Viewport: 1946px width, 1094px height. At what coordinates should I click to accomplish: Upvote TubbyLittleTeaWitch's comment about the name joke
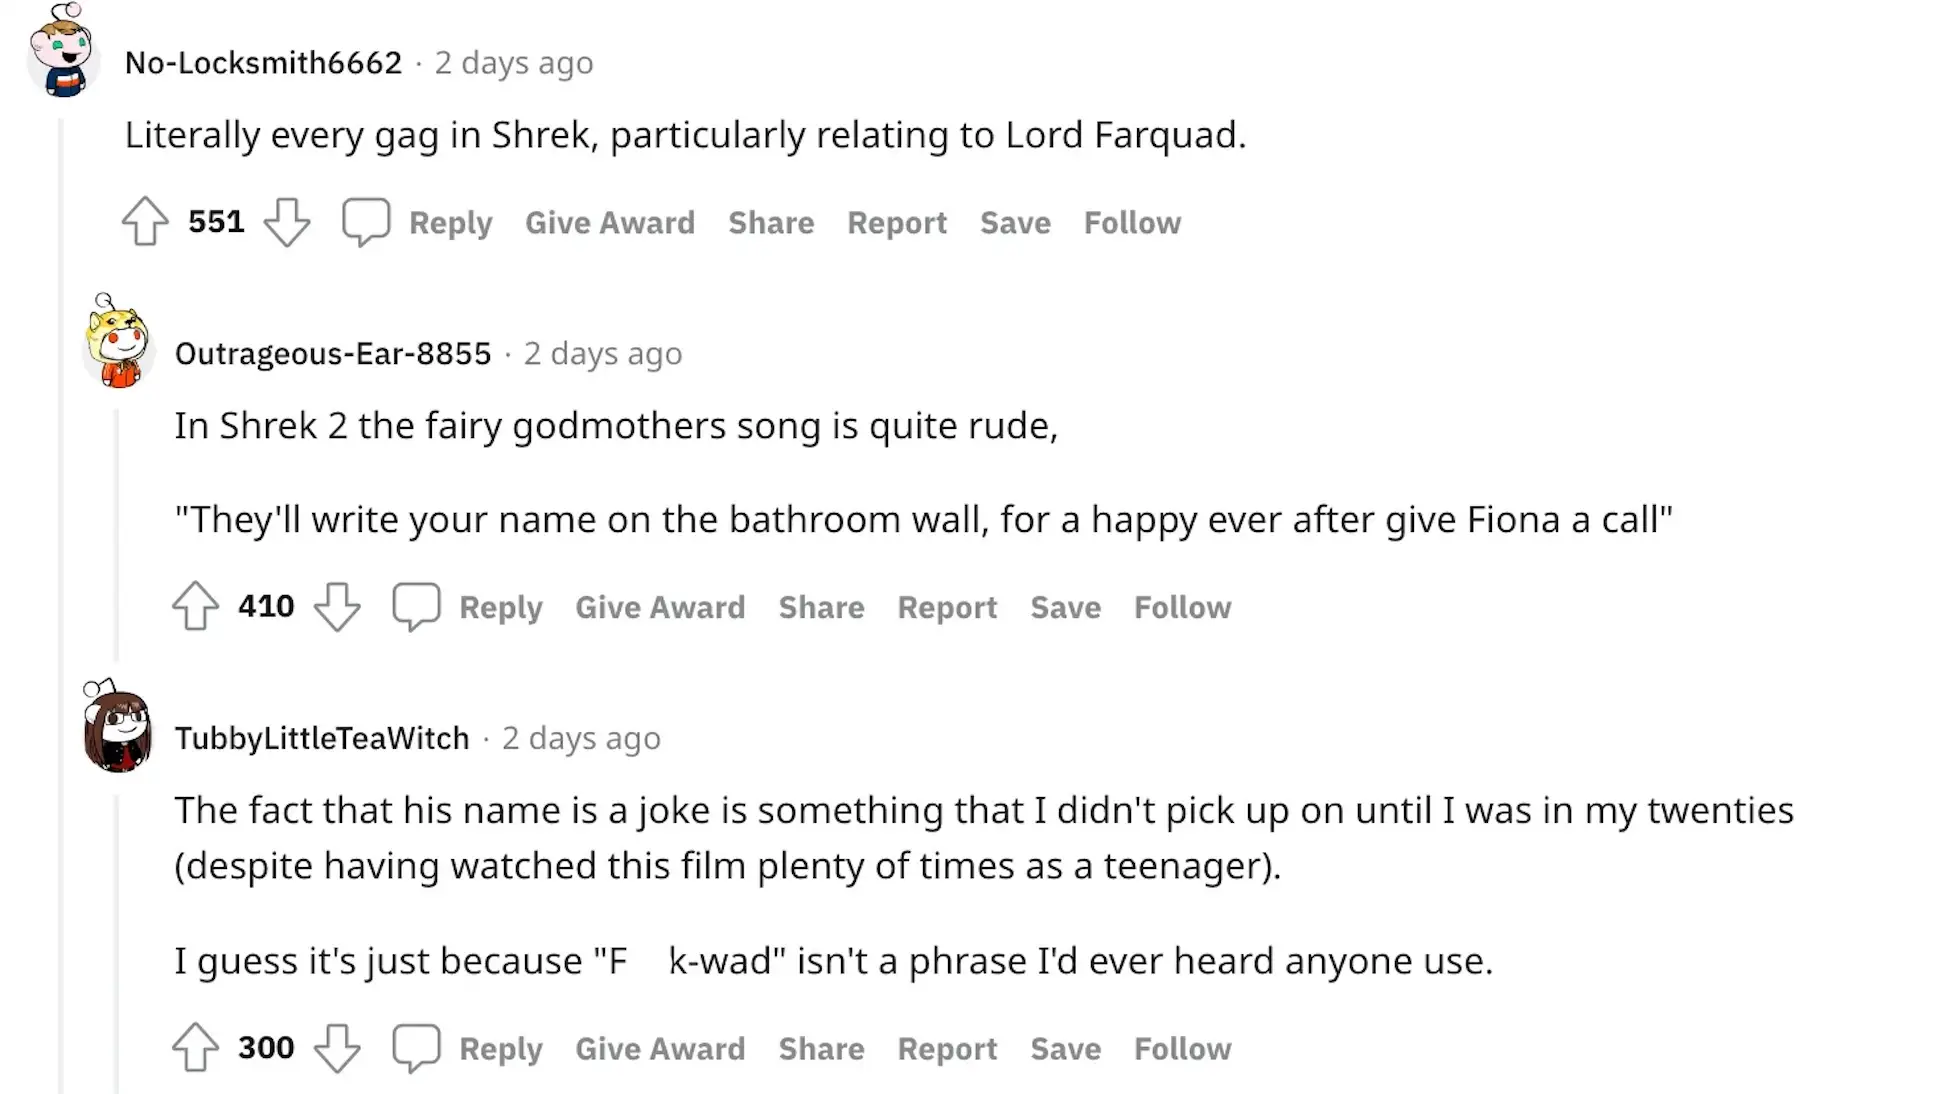click(x=196, y=1048)
